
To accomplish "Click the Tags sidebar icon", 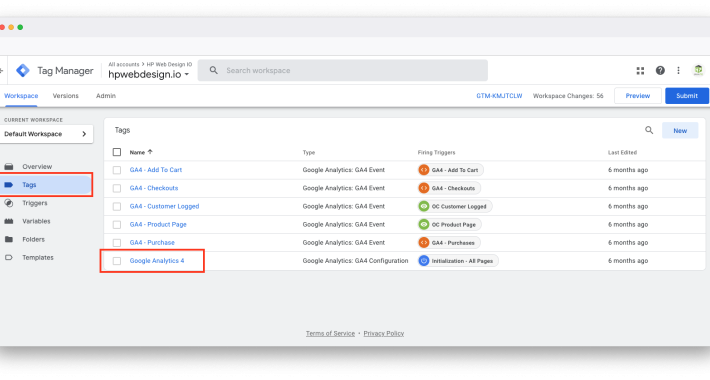I will [x=9, y=185].
